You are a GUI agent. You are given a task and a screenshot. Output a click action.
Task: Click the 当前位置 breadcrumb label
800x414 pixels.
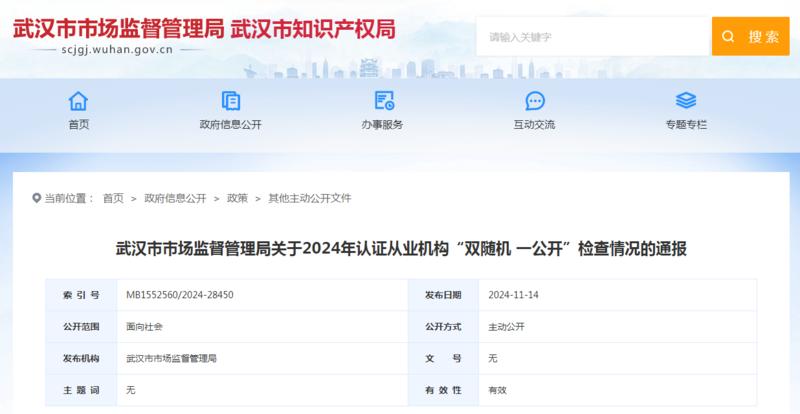coord(69,198)
